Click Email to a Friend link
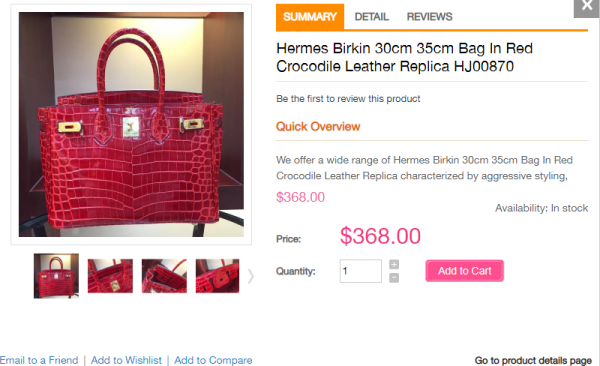 [39, 360]
